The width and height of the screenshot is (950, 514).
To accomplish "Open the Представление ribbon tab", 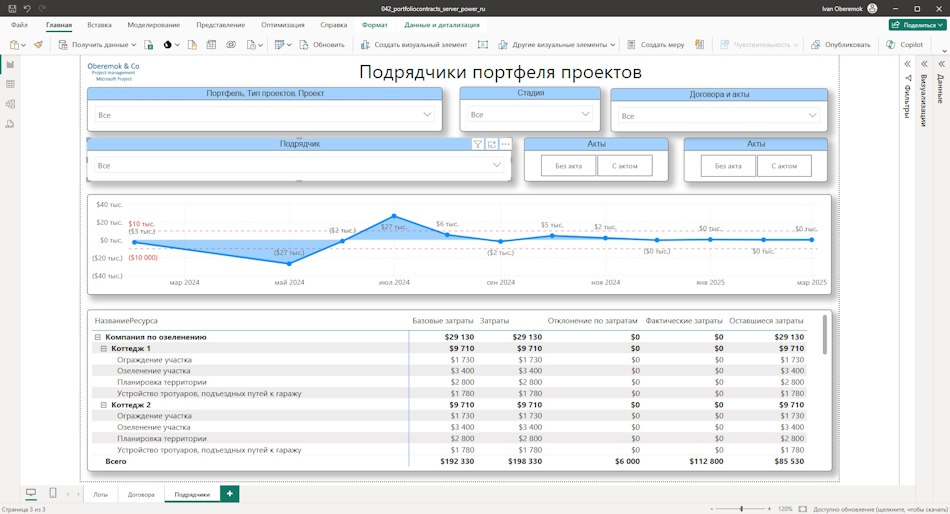I will click(221, 25).
